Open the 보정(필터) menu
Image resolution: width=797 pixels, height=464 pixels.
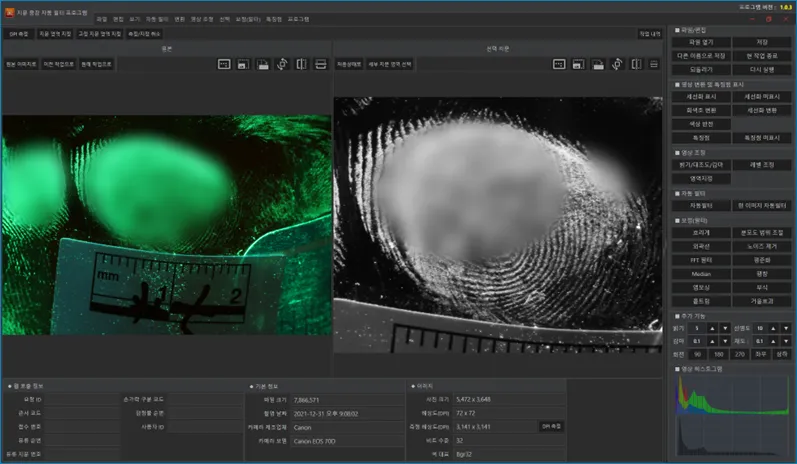coord(248,19)
